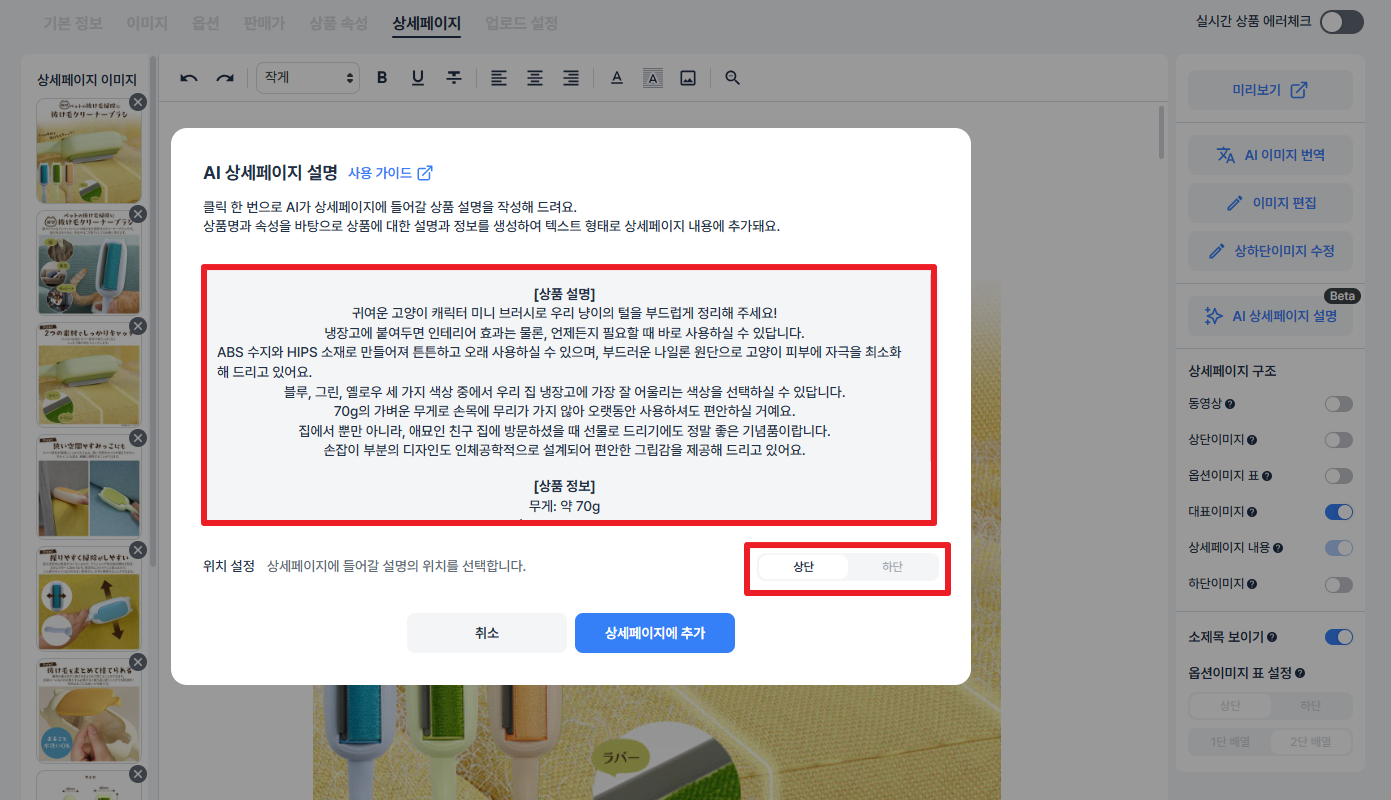Apply underline formatting
The height and width of the screenshot is (800, 1391).
click(x=417, y=77)
